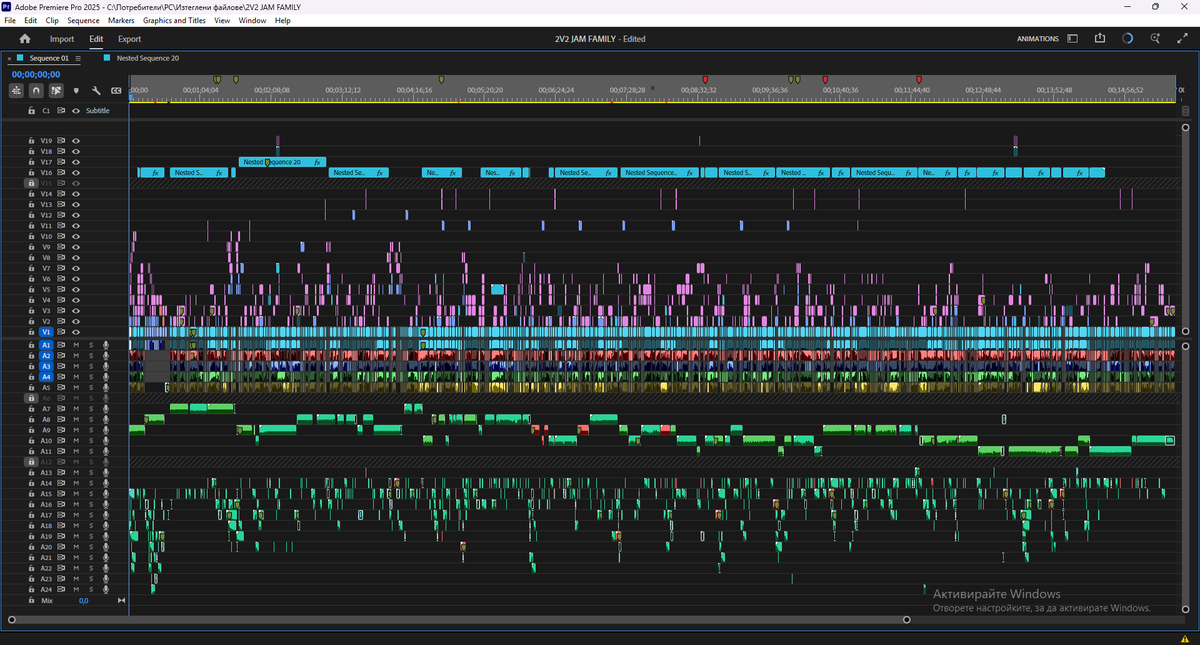The width and height of the screenshot is (1200, 645).
Task: Unlock the locked track A6
Action: pos(31,398)
